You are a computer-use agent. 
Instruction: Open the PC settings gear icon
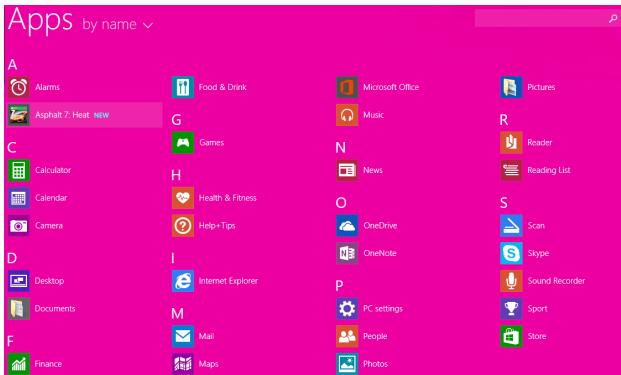tap(347, 309)
